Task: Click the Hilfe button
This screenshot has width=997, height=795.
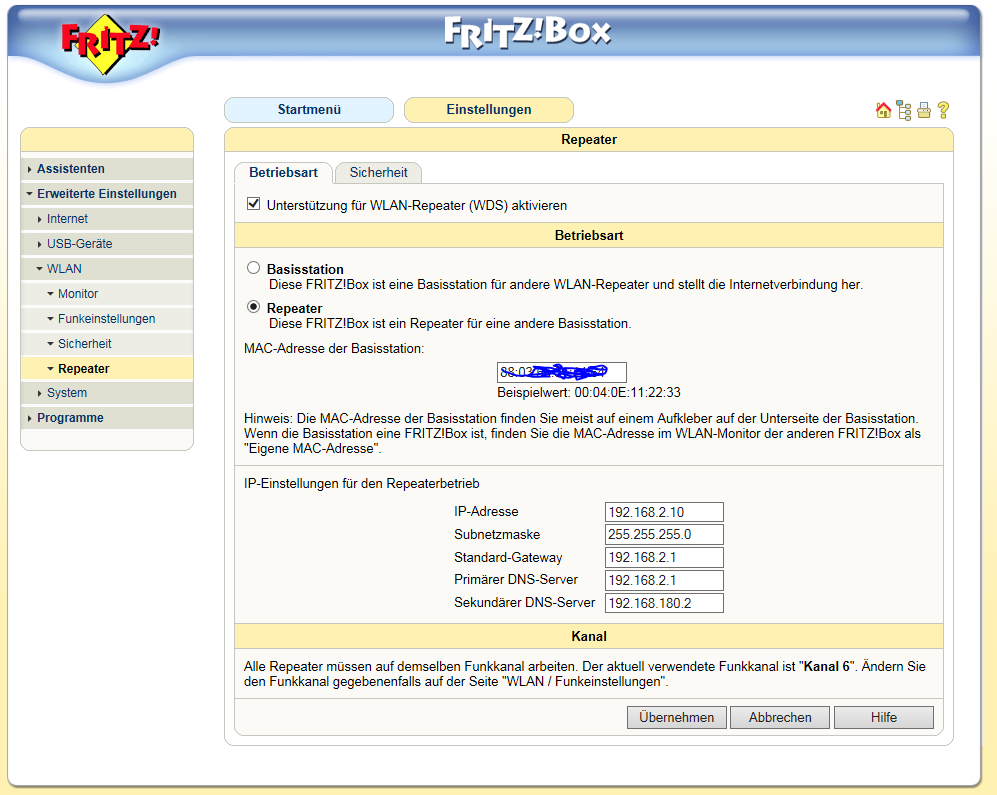Action: coord(884,717)
